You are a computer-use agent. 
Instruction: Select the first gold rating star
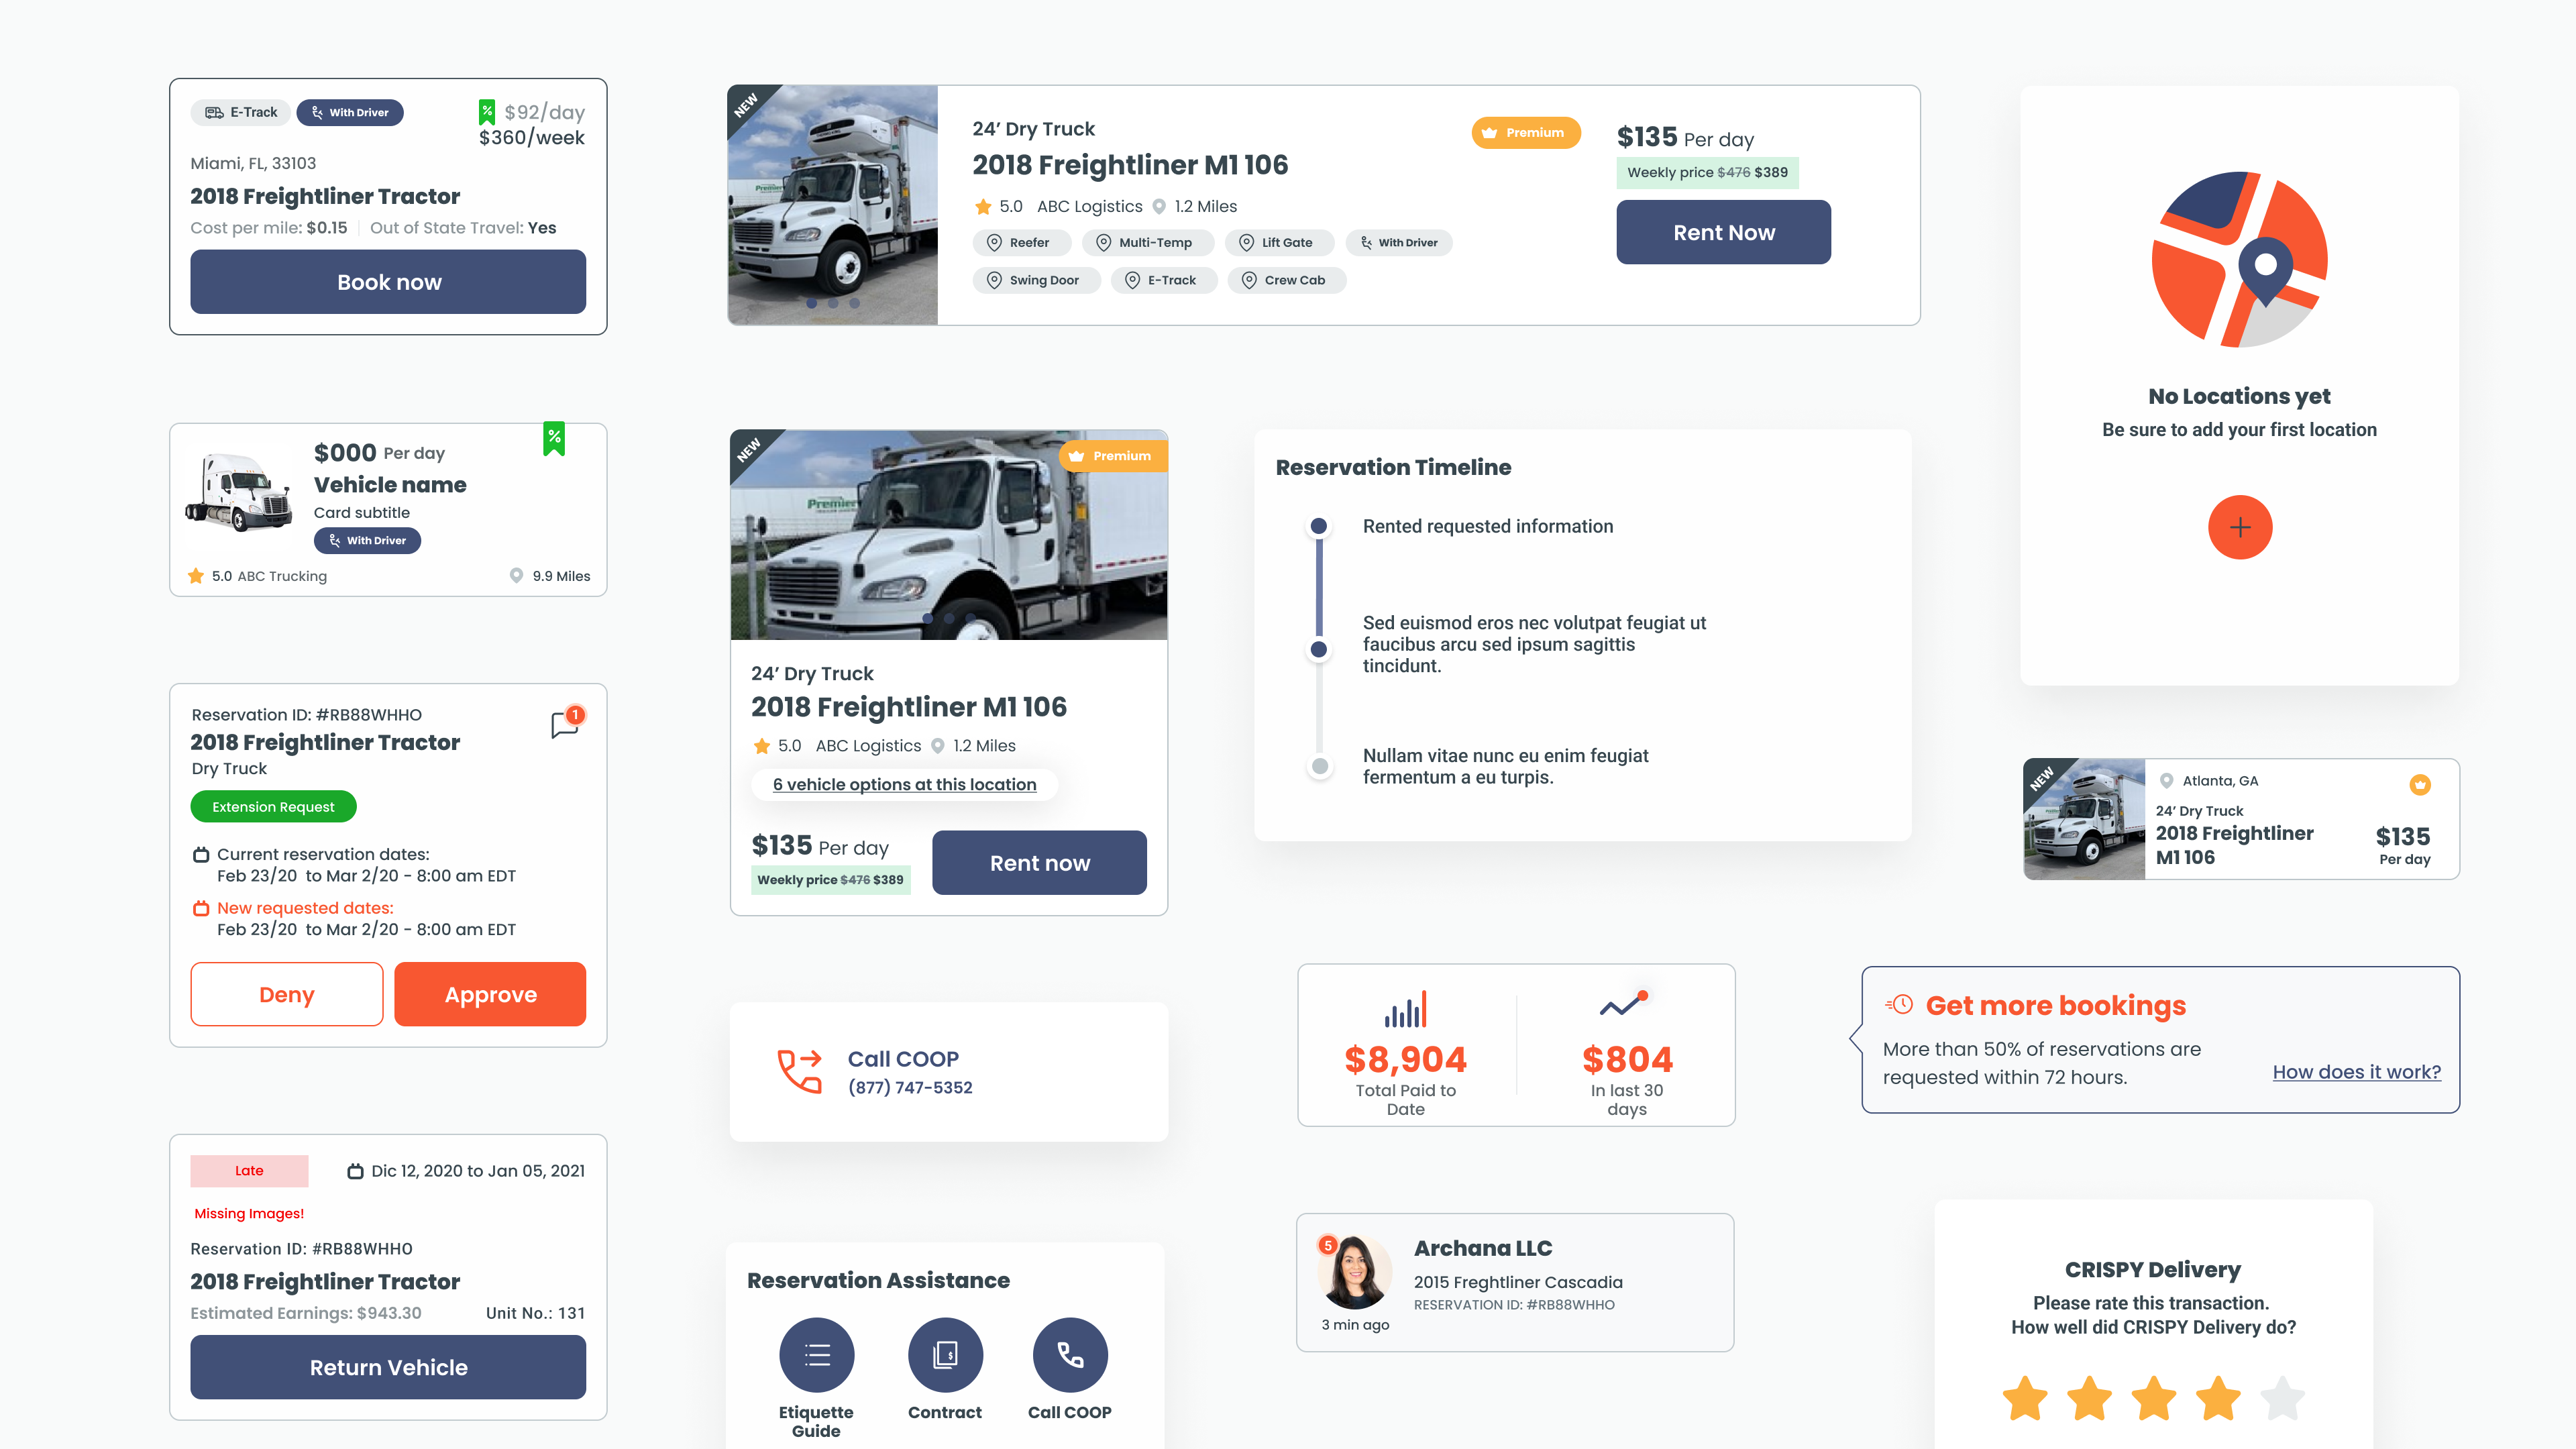(x=2025, y=1398)
